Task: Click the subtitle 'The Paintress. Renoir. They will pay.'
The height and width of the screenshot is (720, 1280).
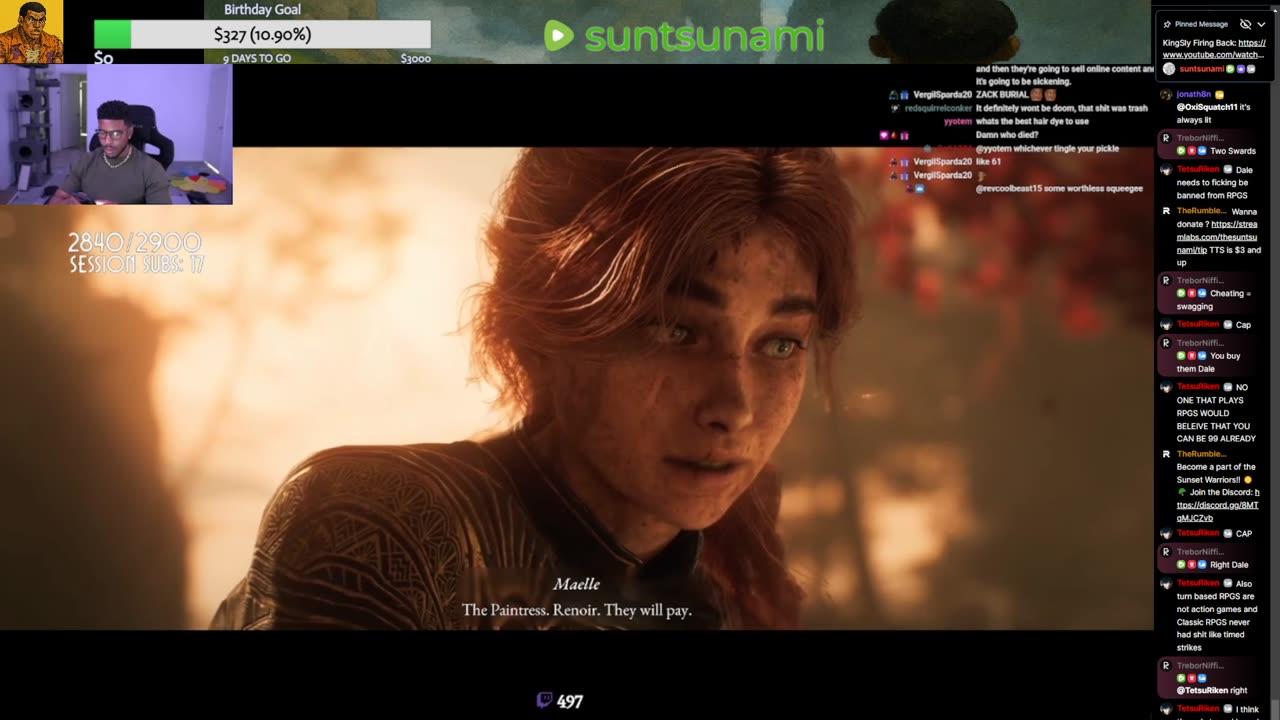Action: [577, 609]
